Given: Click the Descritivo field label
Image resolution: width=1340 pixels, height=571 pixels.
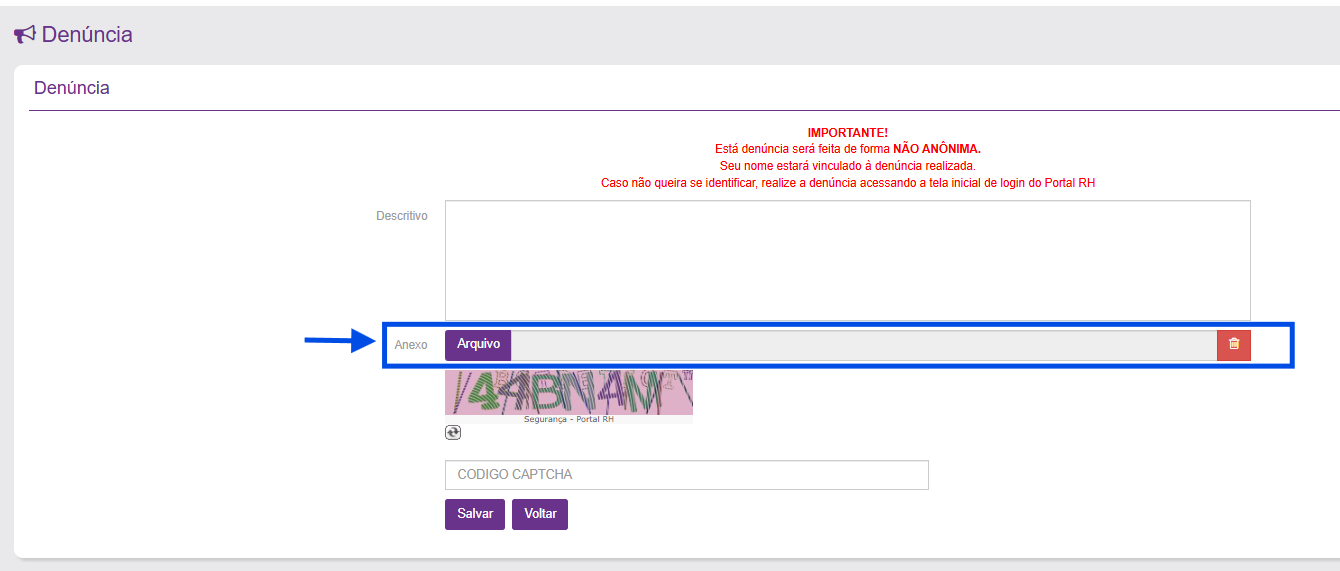Looking at the screenshot, I should click(x=401, y=216).
